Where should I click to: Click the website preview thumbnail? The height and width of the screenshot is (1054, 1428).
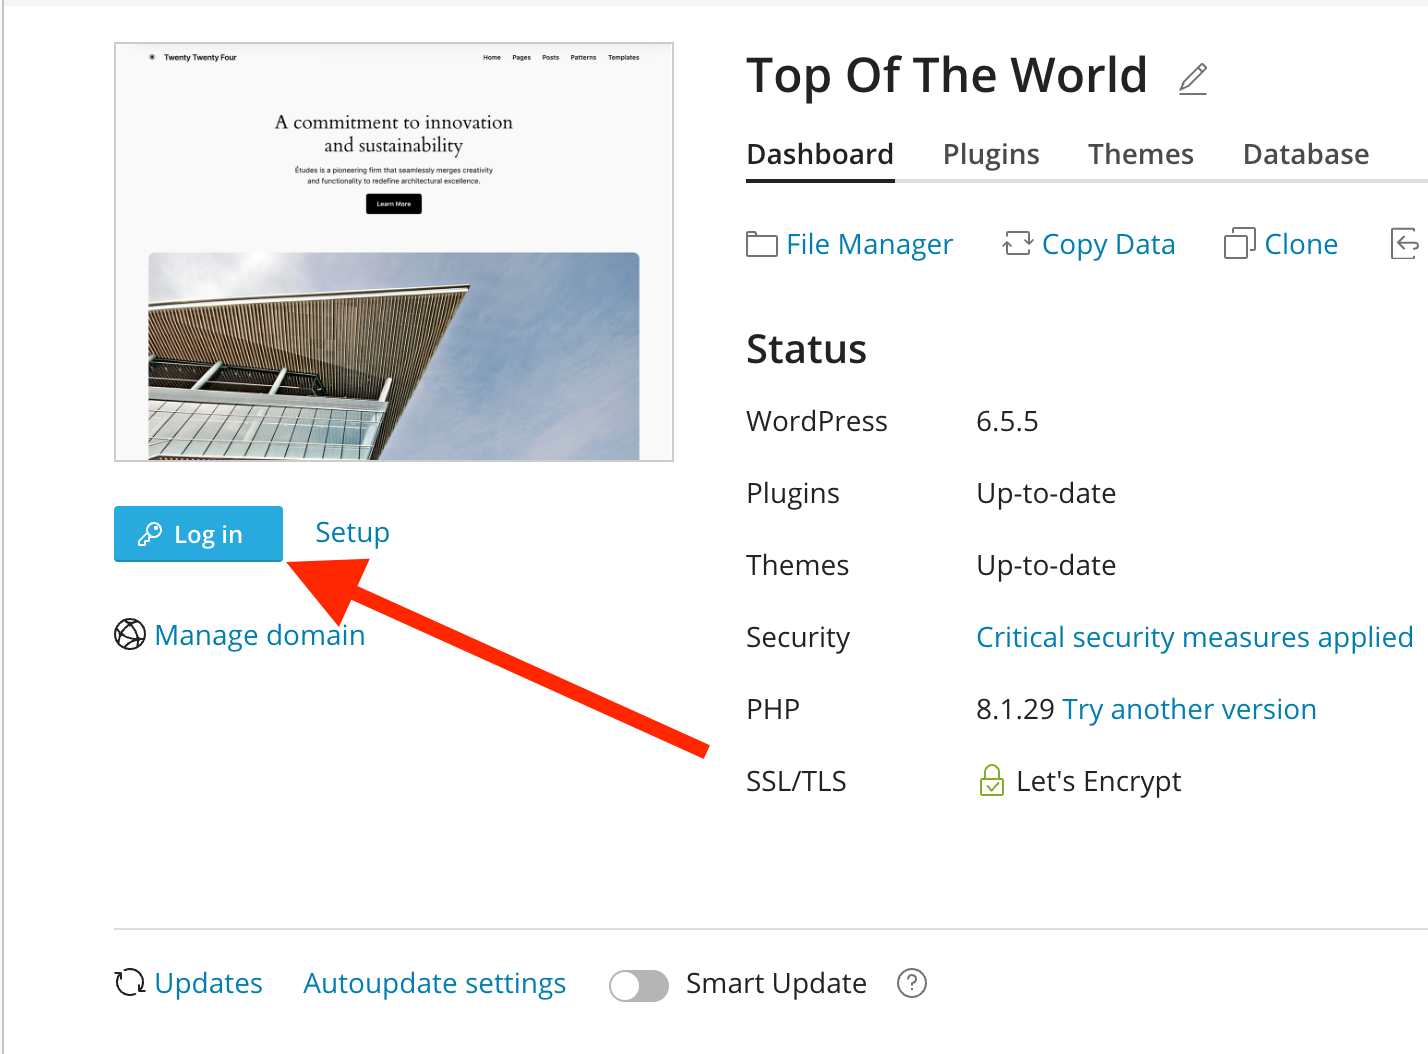394,252
